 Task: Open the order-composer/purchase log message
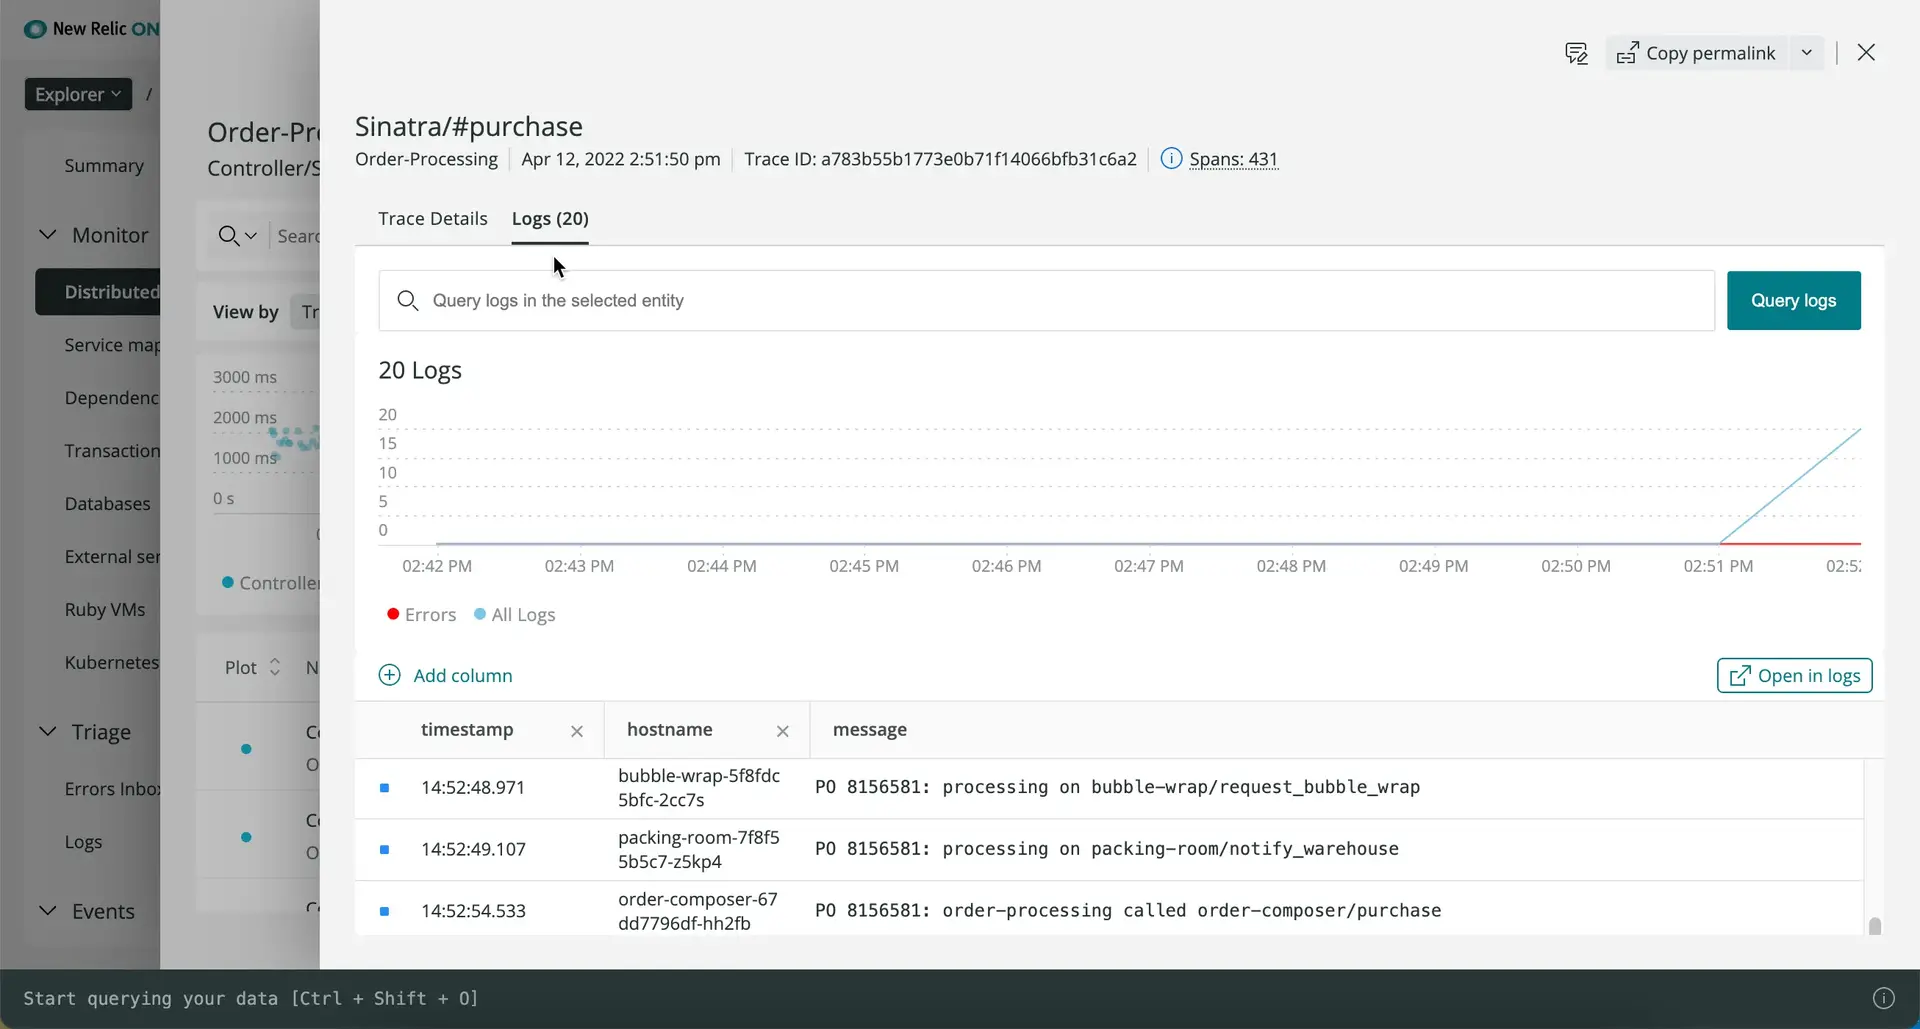click(x=1128, y=911)
